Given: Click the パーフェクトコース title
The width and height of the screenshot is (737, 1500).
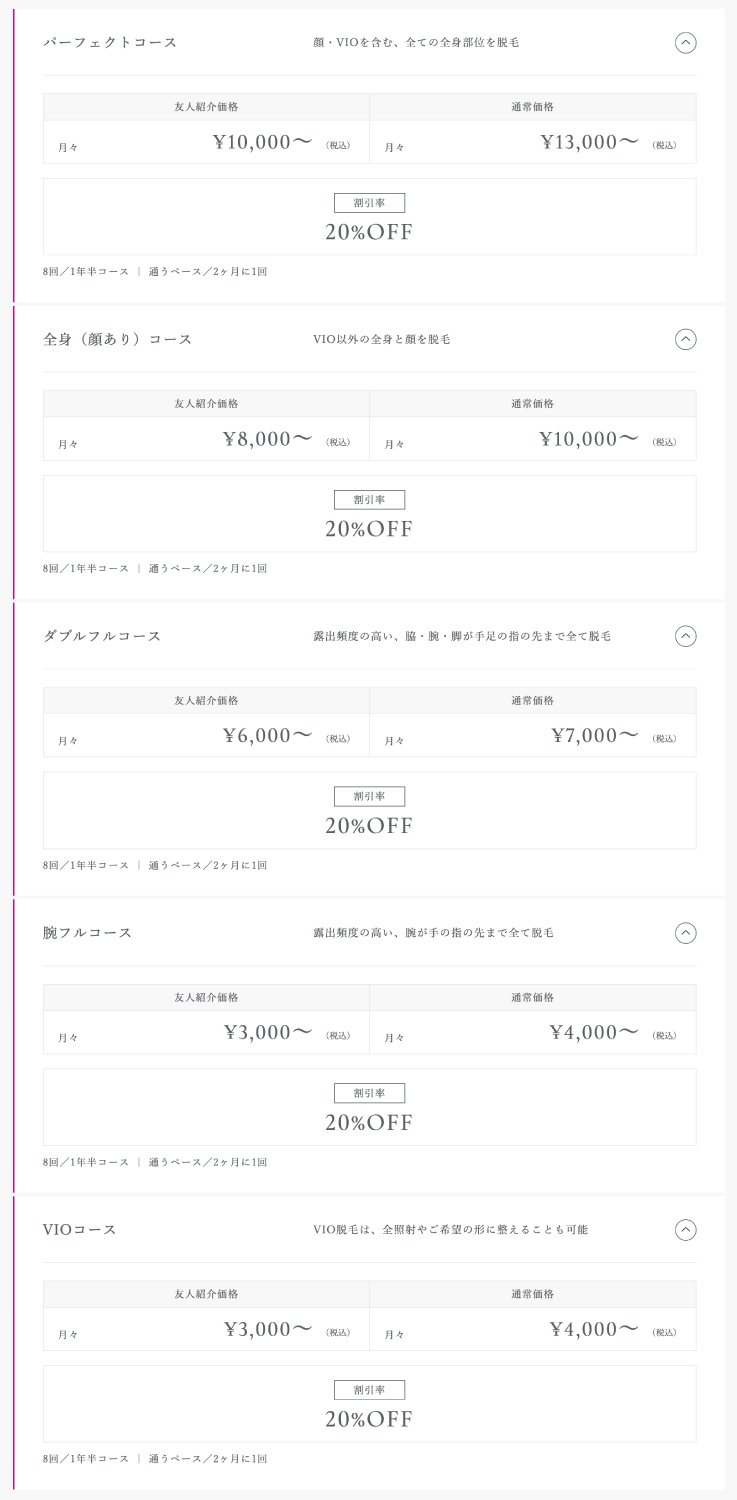Looking at the screenshot, I should (110, 42).
